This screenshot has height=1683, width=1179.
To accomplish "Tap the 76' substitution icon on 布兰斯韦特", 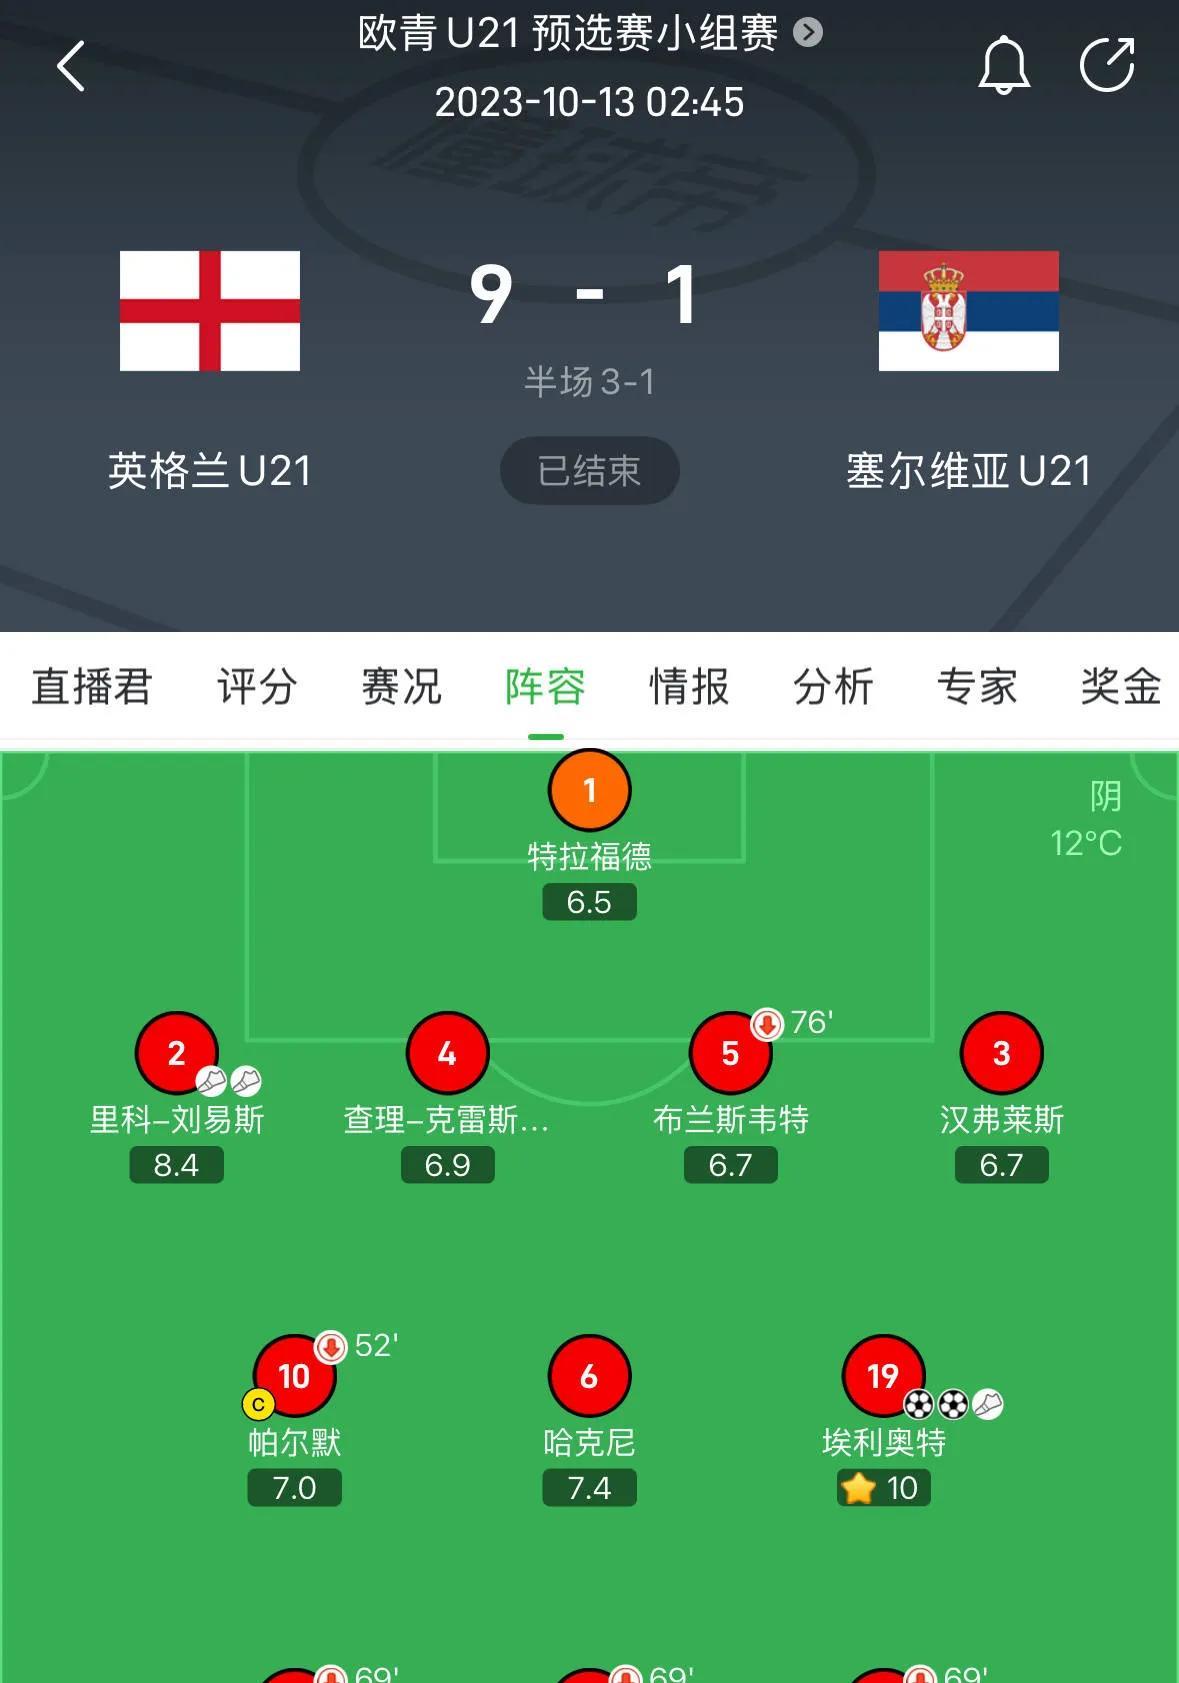I will tap(767, 1024).
